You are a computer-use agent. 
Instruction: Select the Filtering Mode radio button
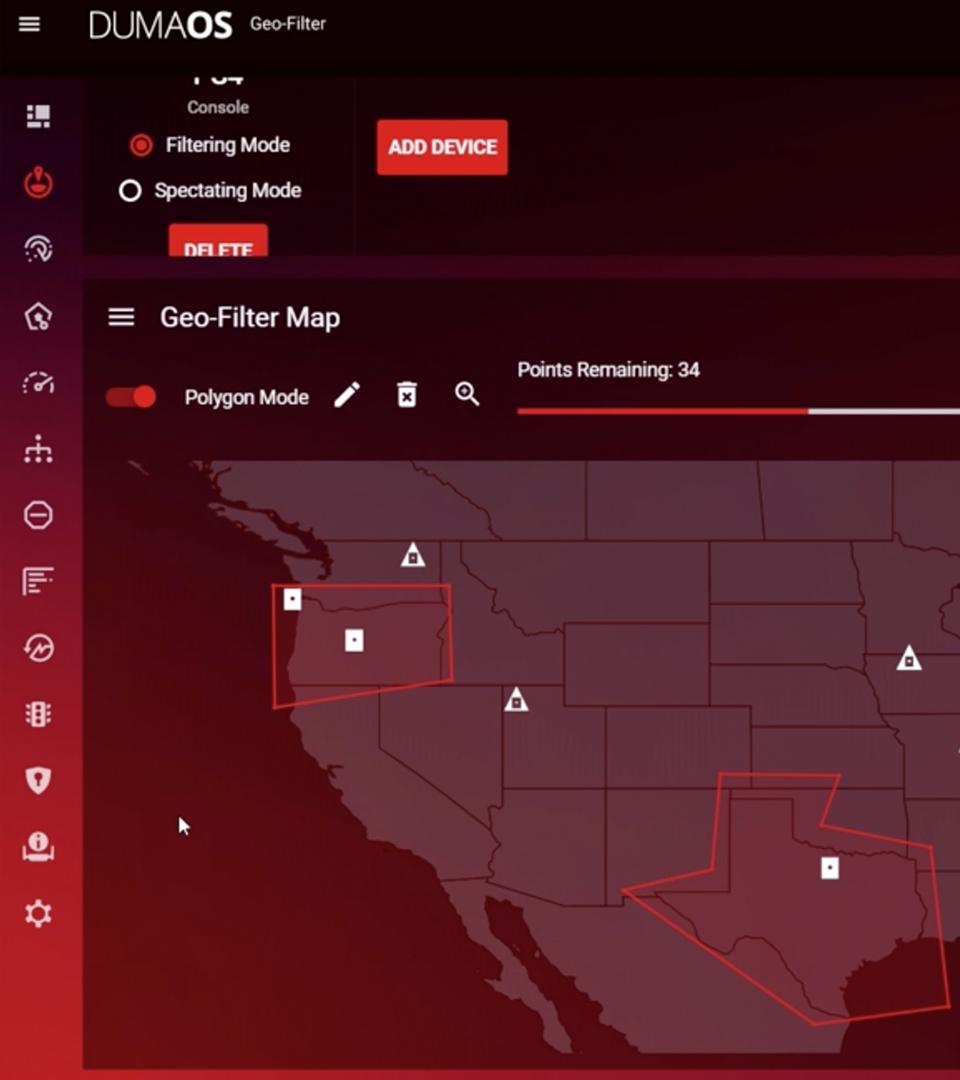[x=141, y=146]
